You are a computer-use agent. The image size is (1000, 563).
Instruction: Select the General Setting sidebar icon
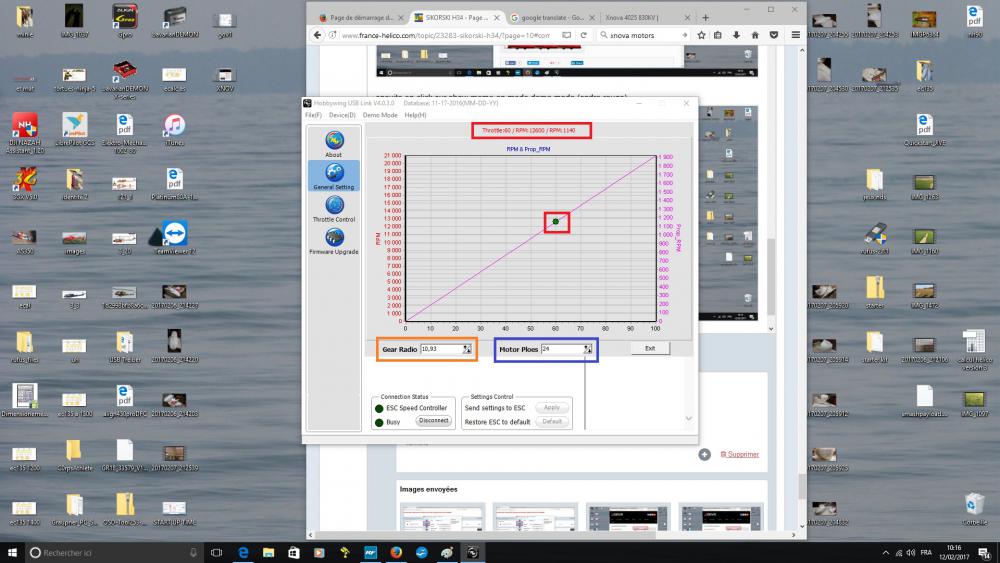334,176
